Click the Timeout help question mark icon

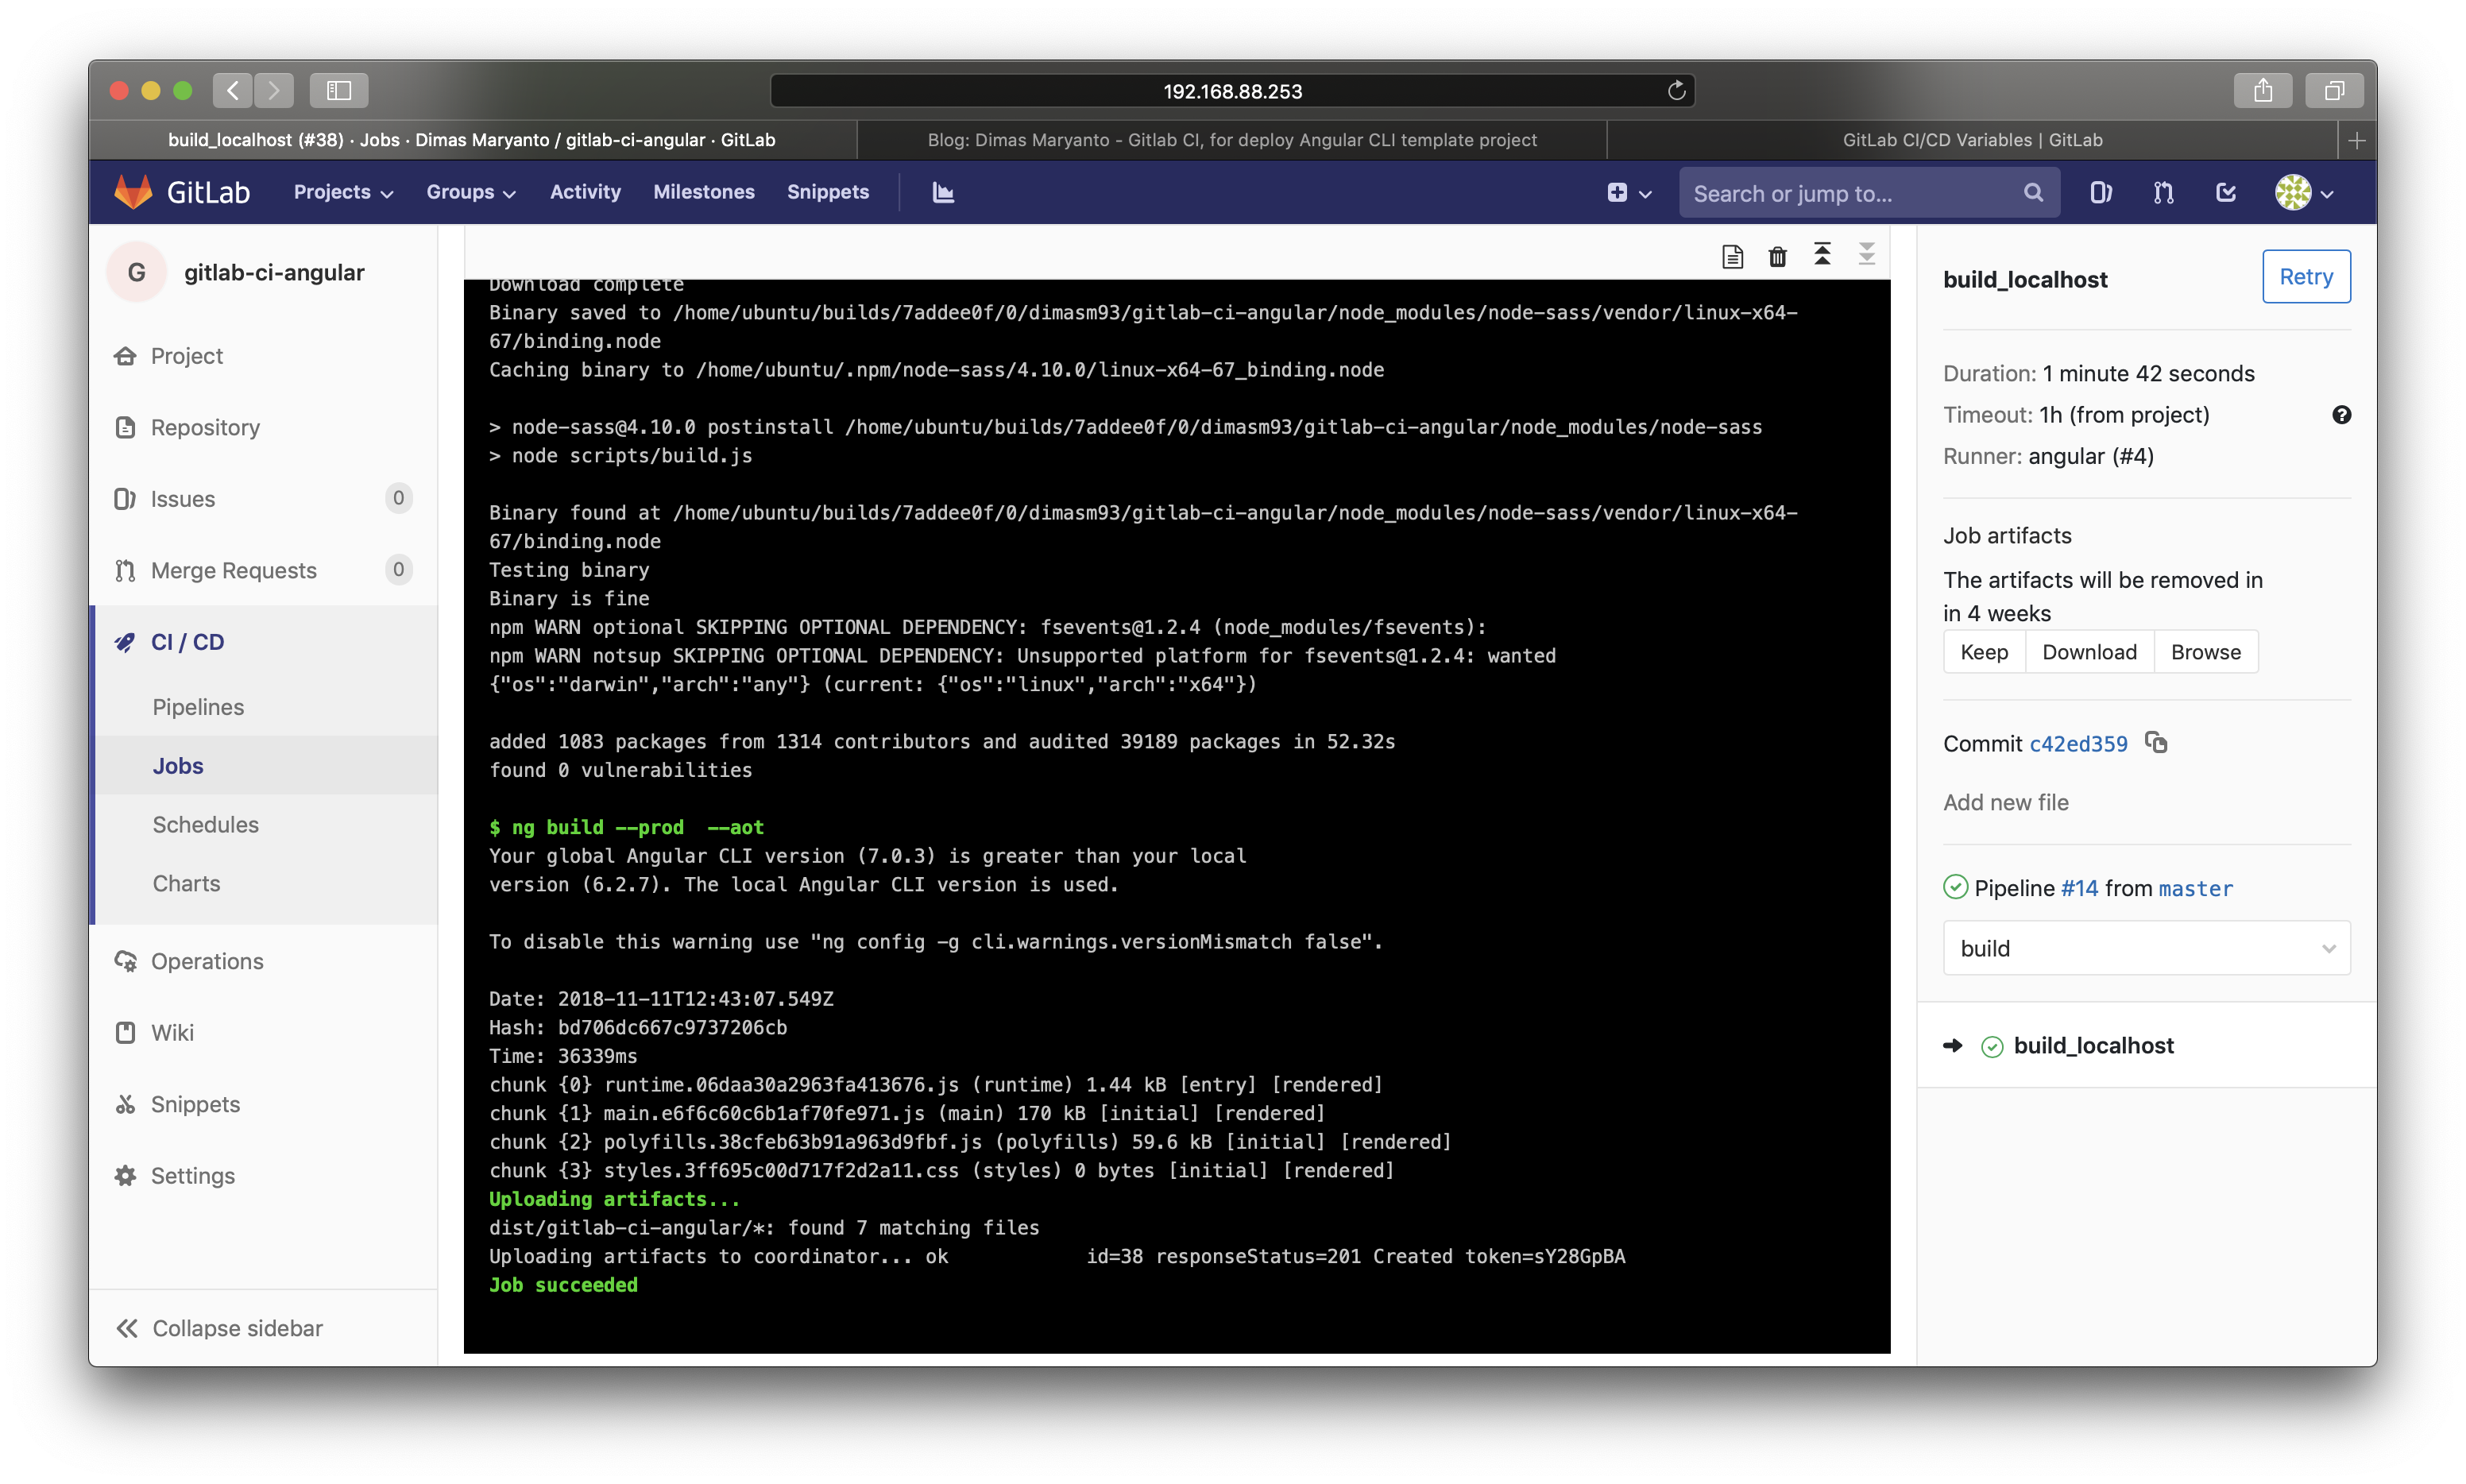pos(2341,415)
